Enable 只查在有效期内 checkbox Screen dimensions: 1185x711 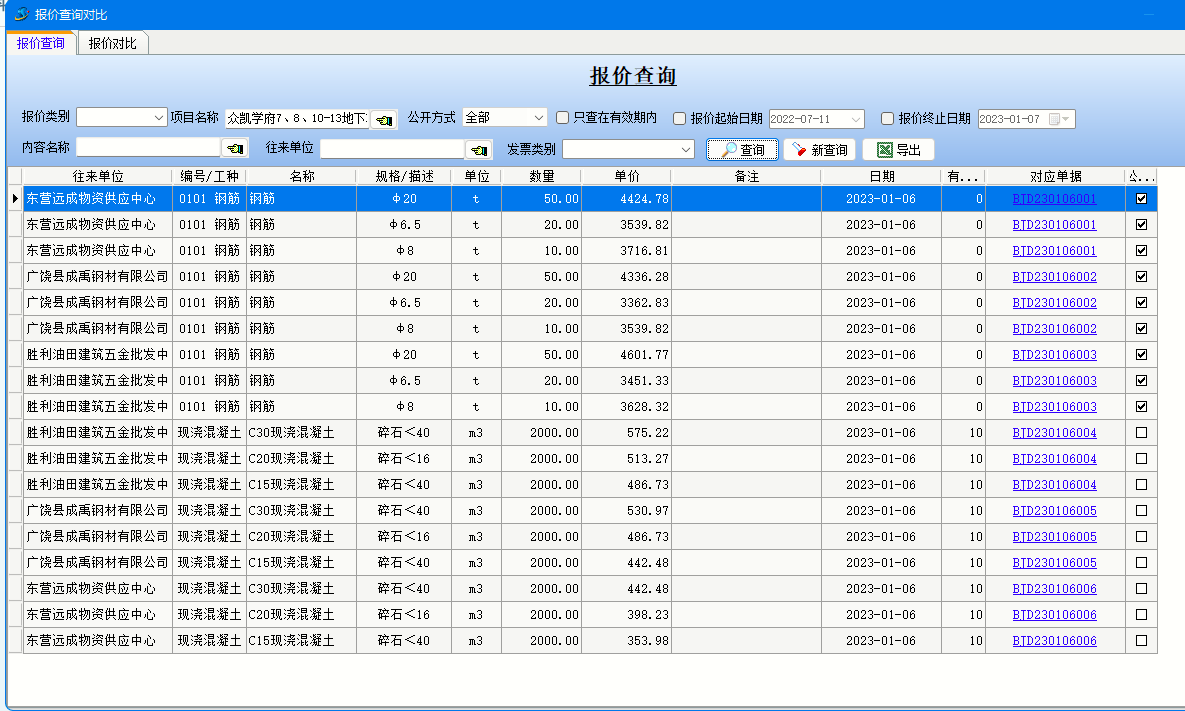(563, 118)
